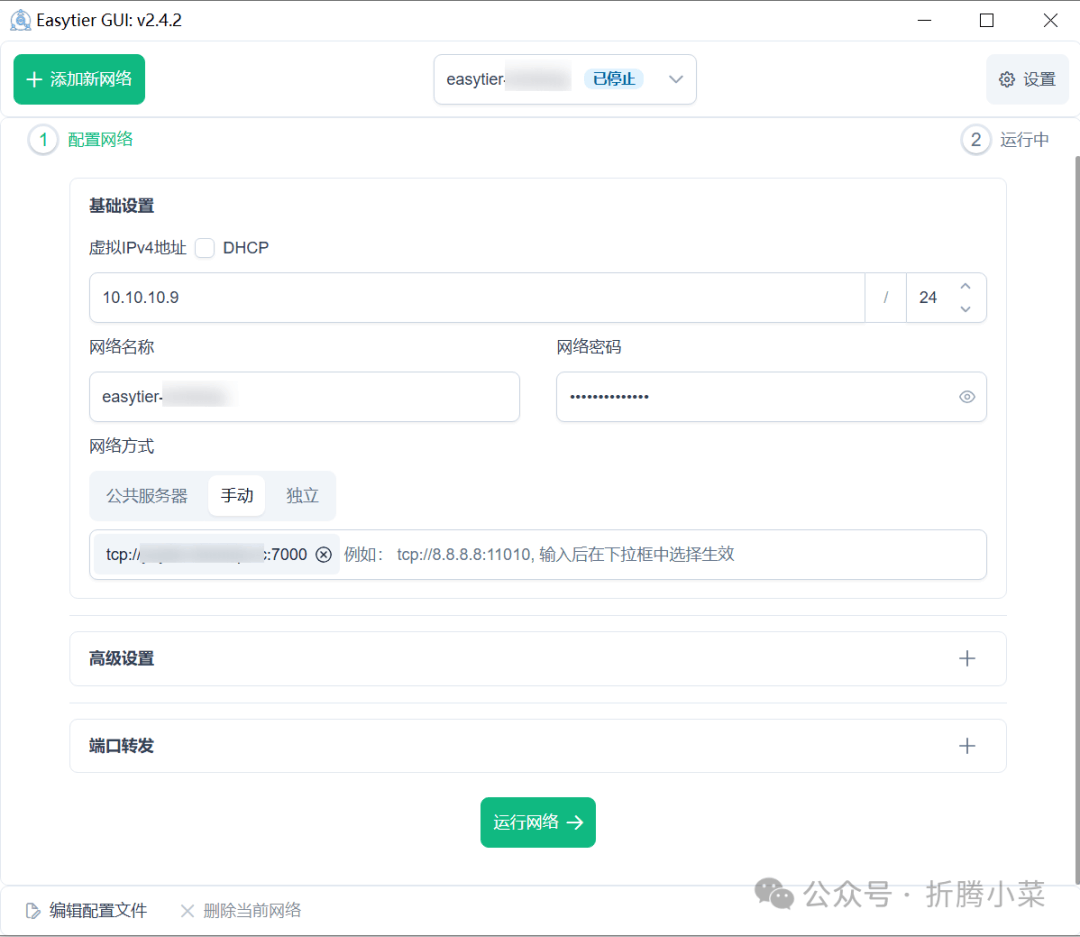Enable the DHCP checkbox
This screenshot has width=1080, height=937.
[x=205, y=248]
